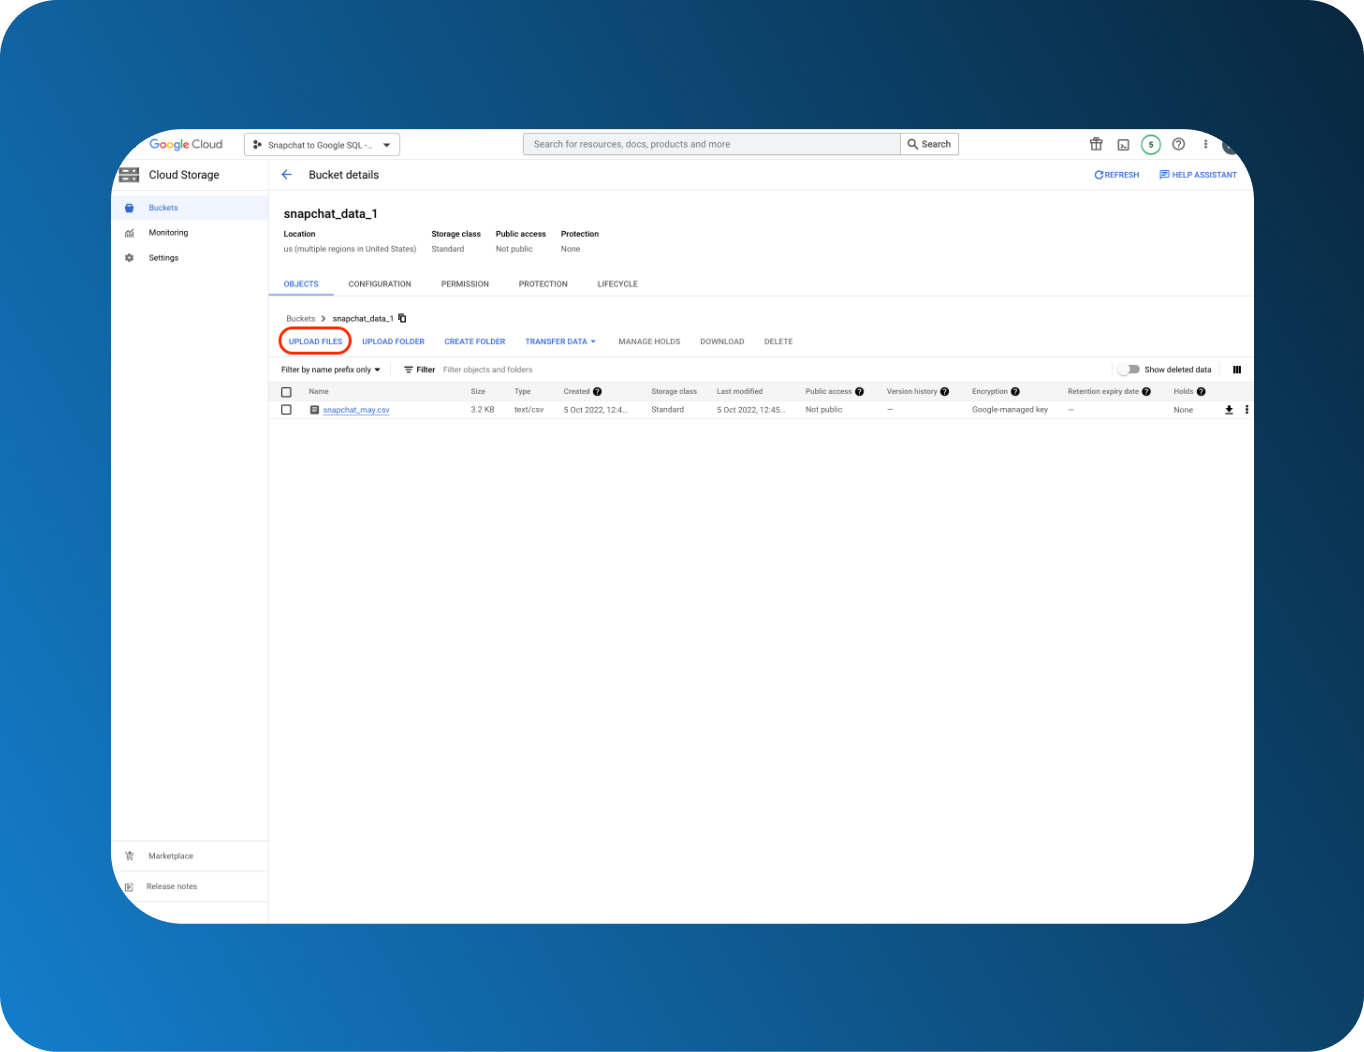Tick the select-all checkbox in table header
The height and width of the screenshot is (1052, 1364).
coord(286,392)
